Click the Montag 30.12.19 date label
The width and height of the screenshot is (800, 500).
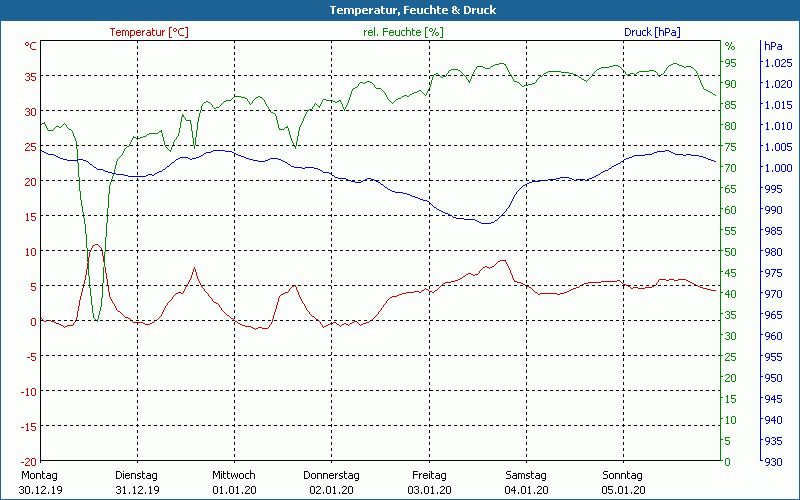point(38,482)
